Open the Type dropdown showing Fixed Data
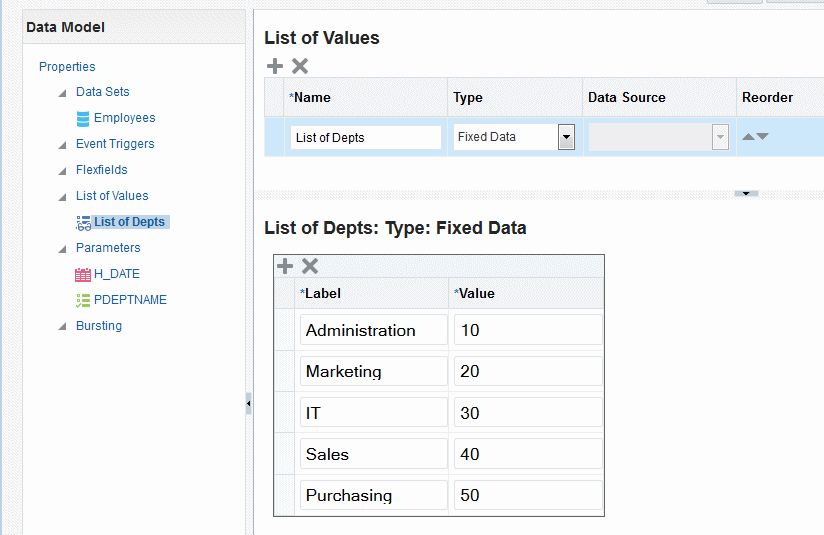This screenshot has height=535, width=824. pyautogui.click(x=566, y=138)
